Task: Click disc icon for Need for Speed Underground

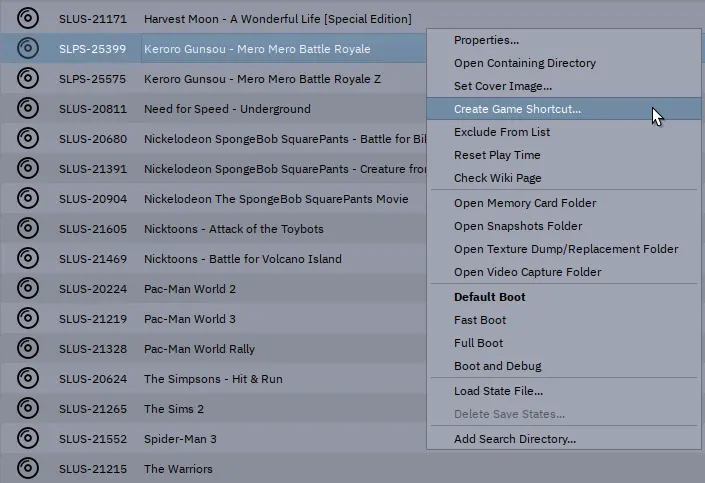Action: tap(28, 108)
